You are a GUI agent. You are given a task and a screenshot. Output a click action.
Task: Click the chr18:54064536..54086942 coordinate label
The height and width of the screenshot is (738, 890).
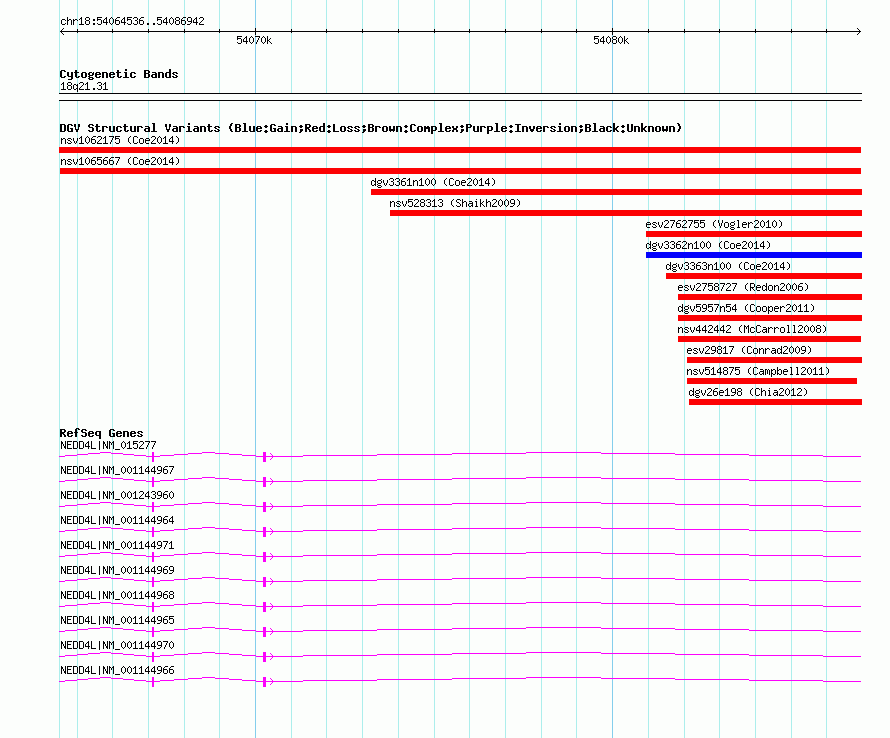(x=132, y=21)
